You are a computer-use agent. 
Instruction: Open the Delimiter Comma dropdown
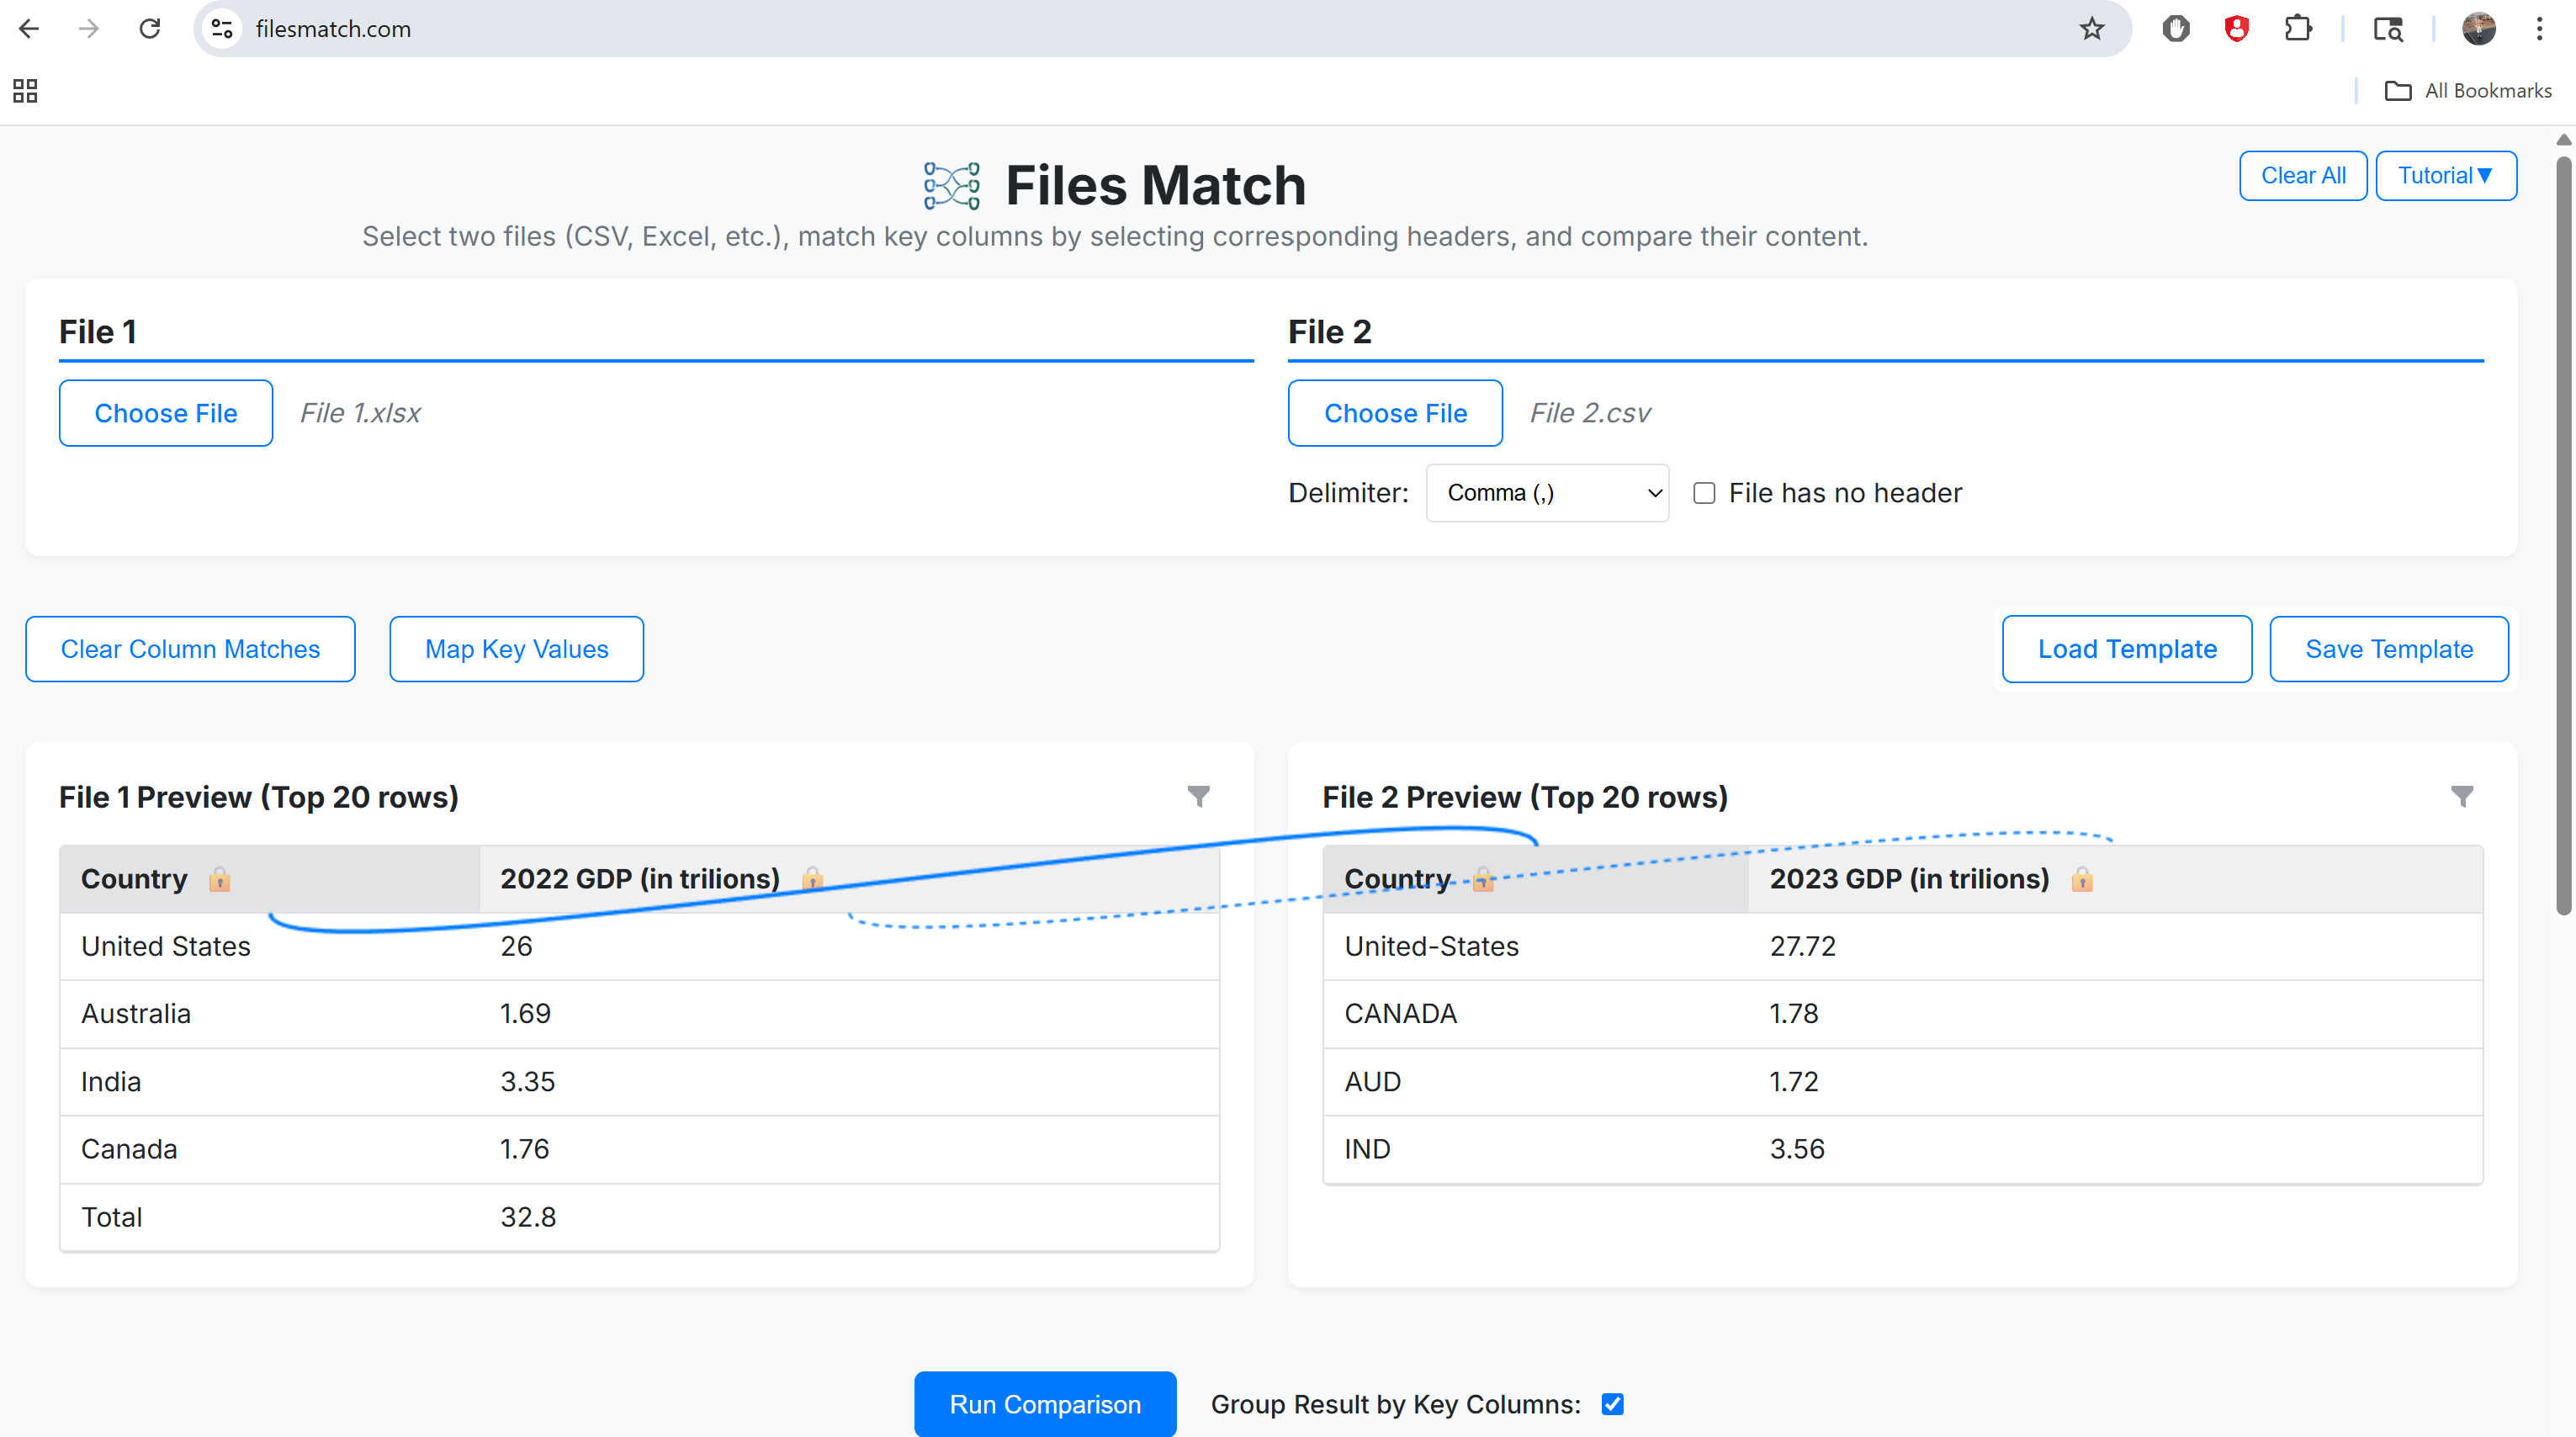(1546, 493)
